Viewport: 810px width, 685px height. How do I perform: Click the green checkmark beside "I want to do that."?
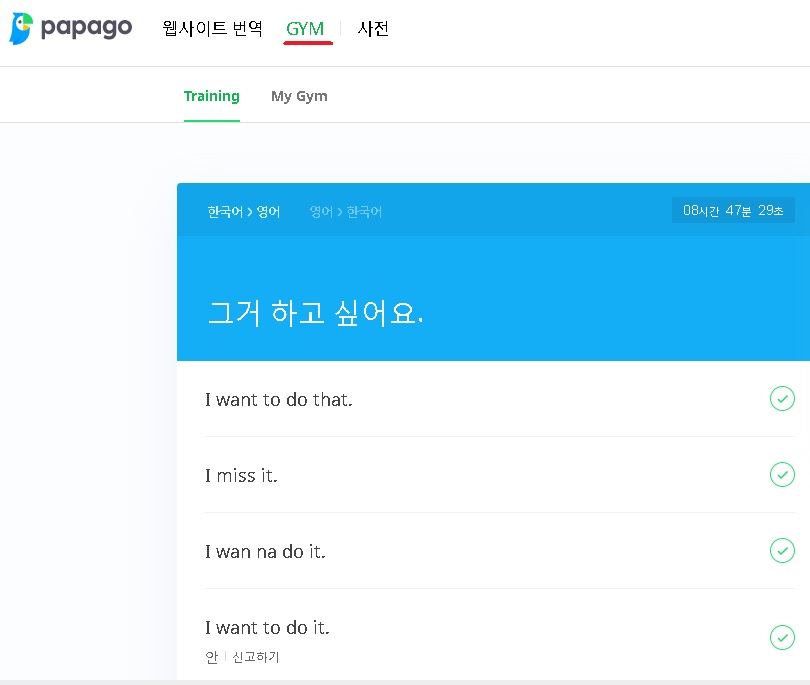(783, 399)
